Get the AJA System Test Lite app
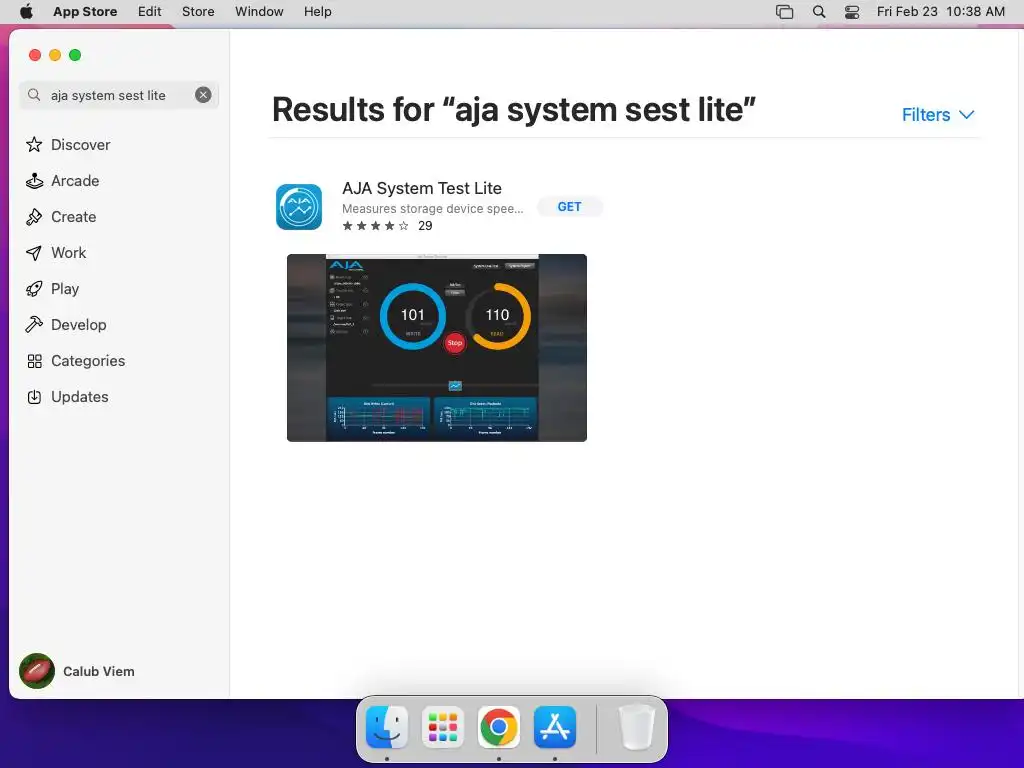Image resolution: width=1024 pixels, height=768 pixels. pyautogui.click(x=569, y=206)
